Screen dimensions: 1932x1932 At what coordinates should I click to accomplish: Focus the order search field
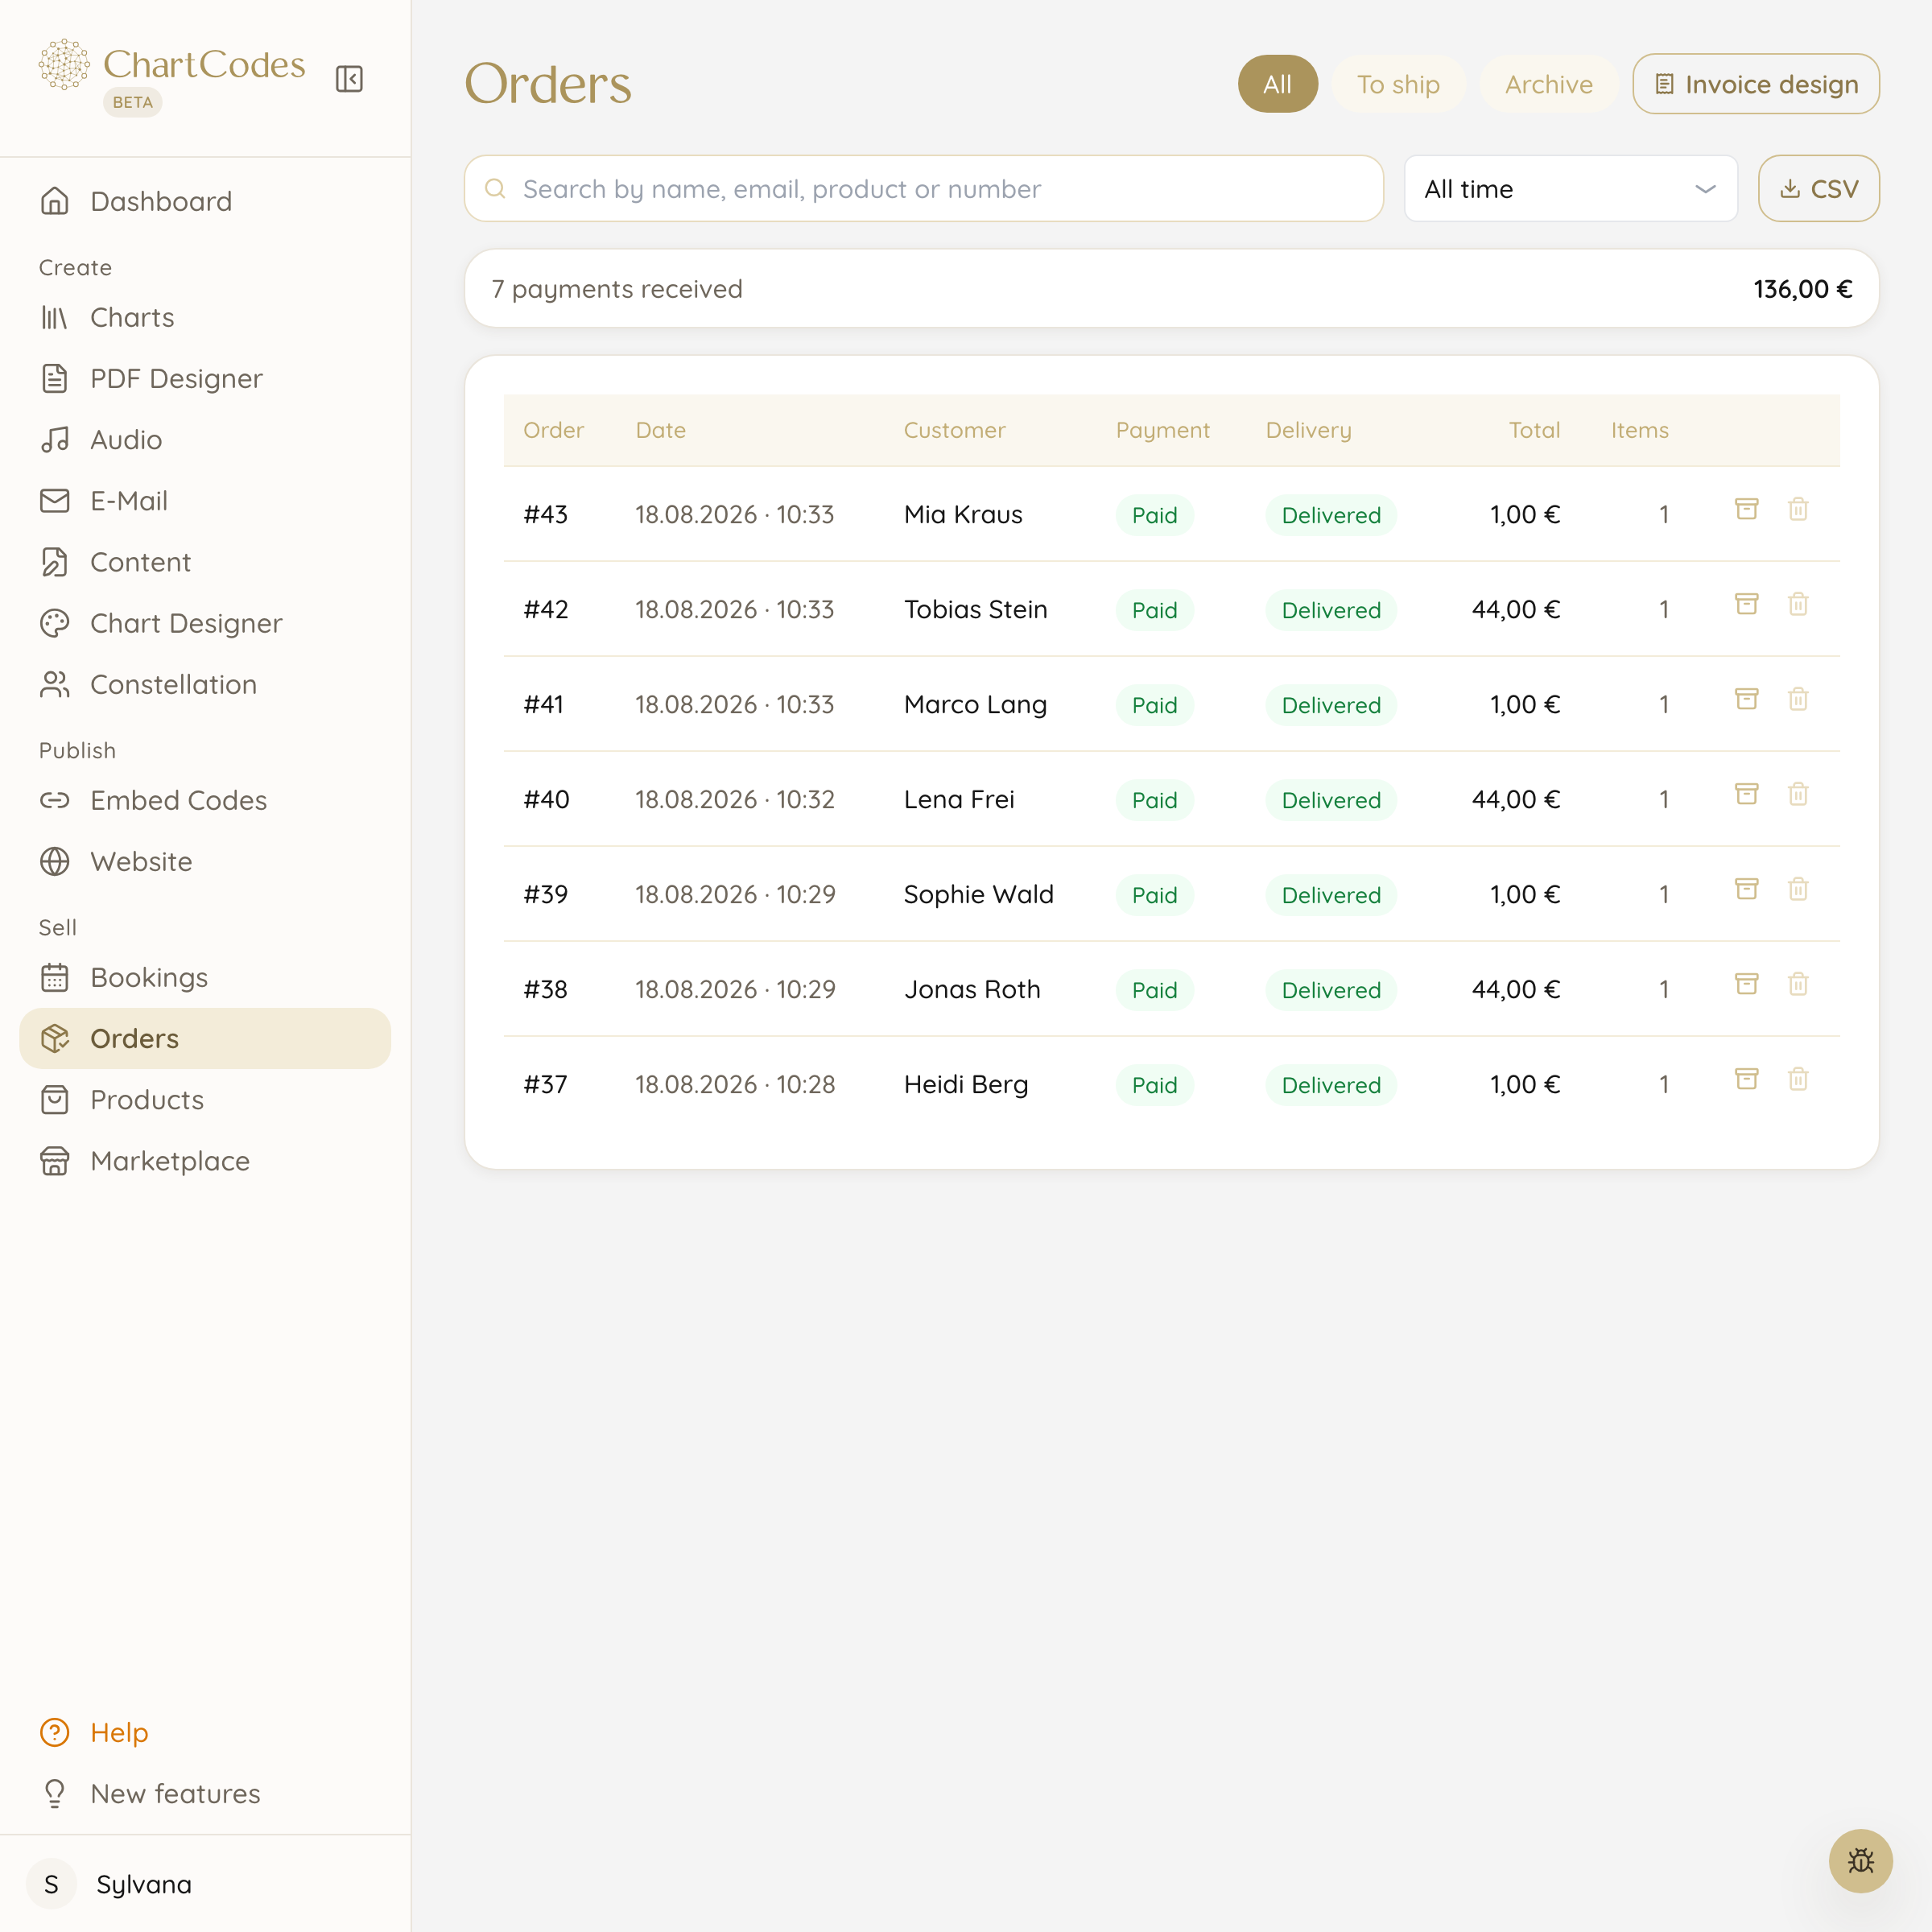click(x=923, y=188)
